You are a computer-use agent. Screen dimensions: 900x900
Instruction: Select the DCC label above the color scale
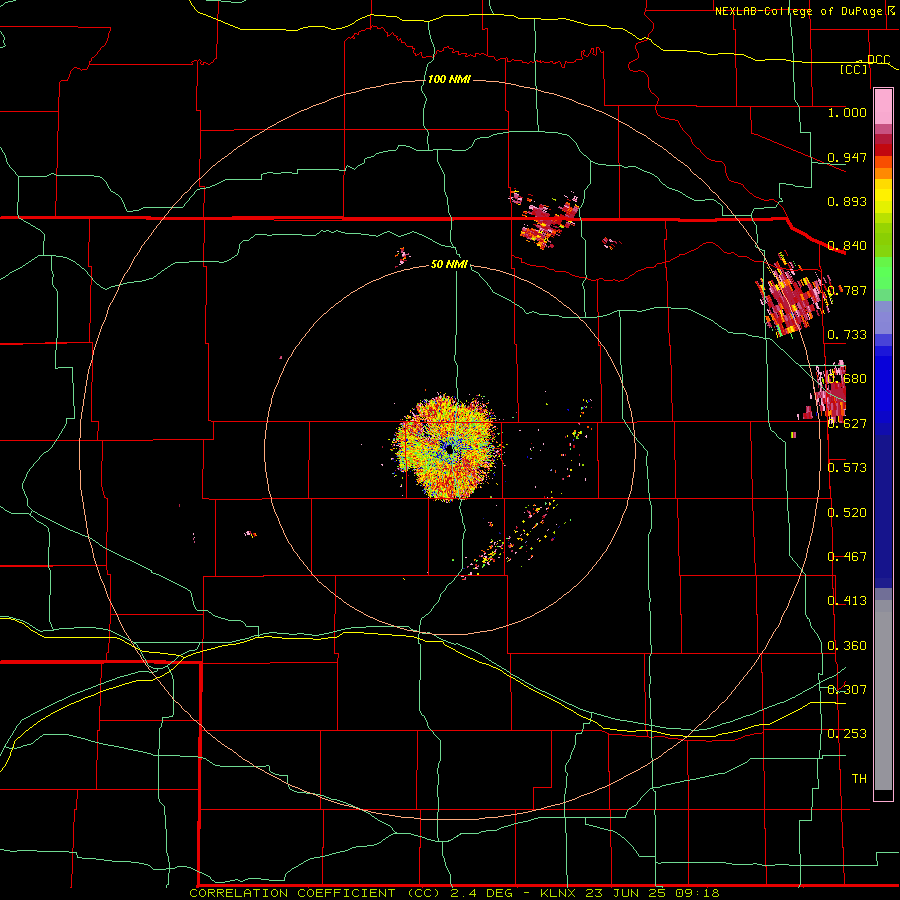coord(878,60)
